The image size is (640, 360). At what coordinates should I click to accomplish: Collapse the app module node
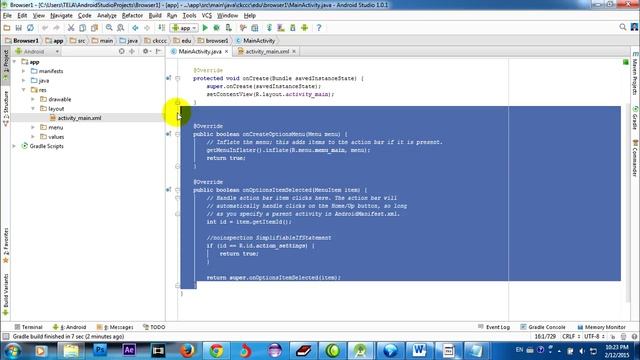(15, 62)
